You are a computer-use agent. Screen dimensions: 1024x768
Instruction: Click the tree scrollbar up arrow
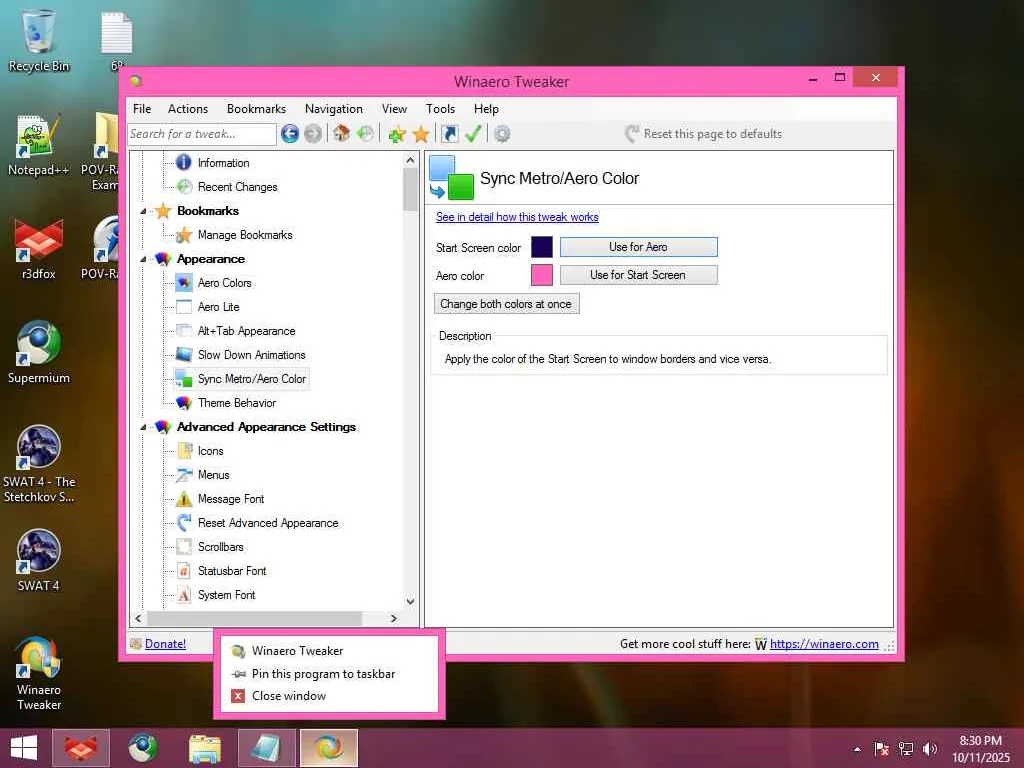click(x=410, y=160)
